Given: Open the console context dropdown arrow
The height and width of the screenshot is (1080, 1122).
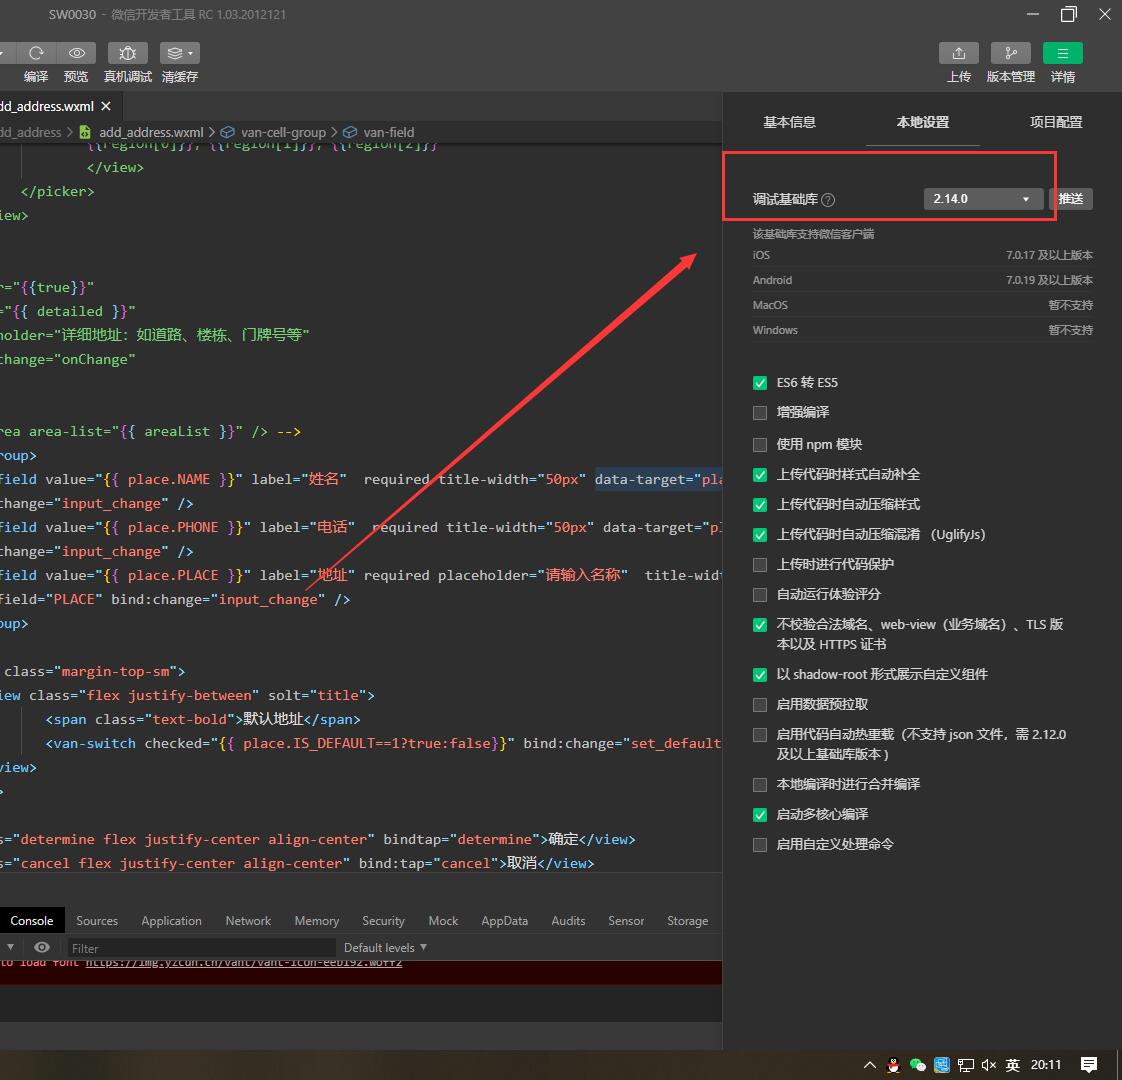Looking at the screenshot, I should (10, 947).
